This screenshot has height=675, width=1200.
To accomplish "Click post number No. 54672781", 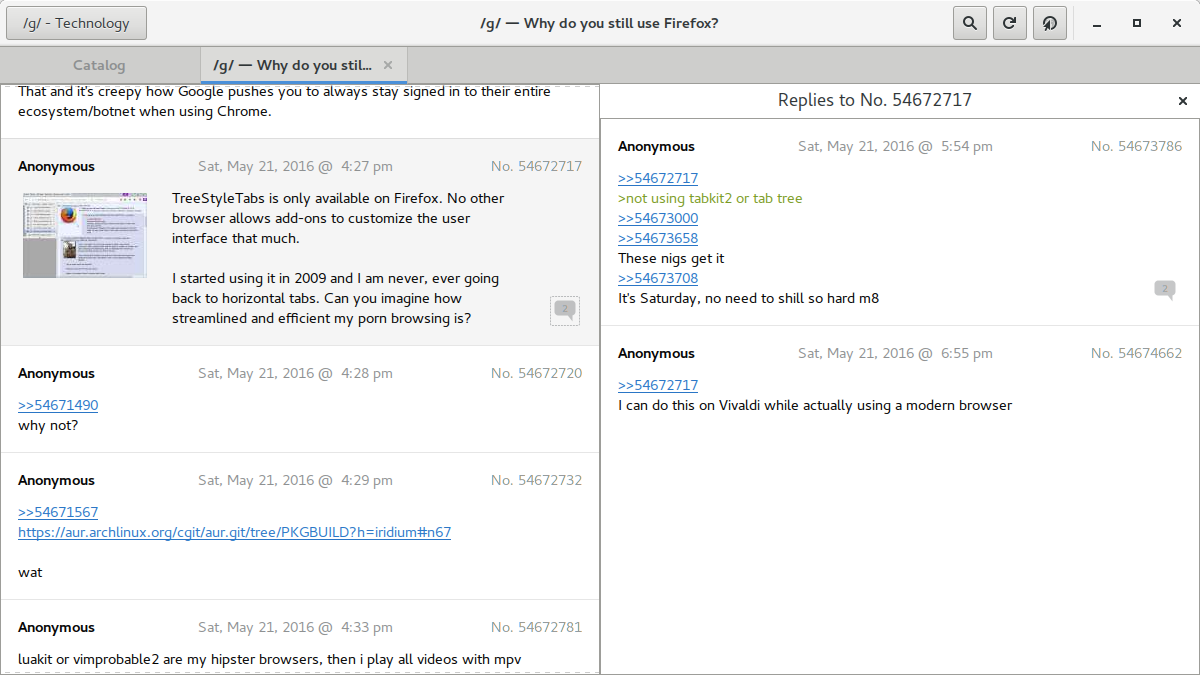I will pyautogui.click(x=536, y=627).
